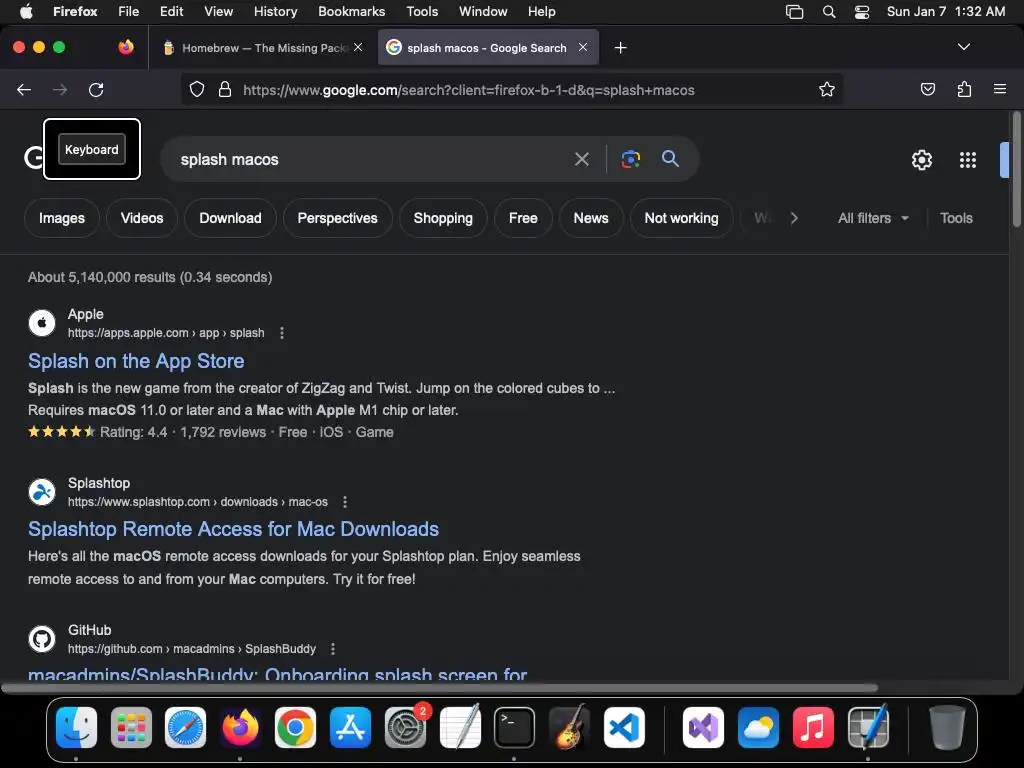
Task: Open Launchpad from the Dock
Action: click(x=131, y=728)
